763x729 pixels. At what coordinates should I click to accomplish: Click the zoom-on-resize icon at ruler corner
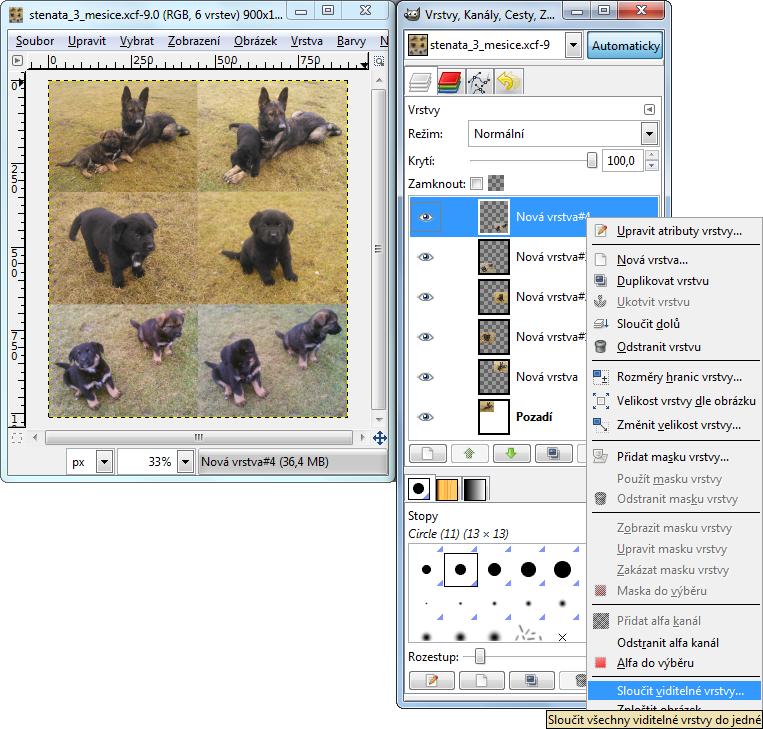pos(379,61)
